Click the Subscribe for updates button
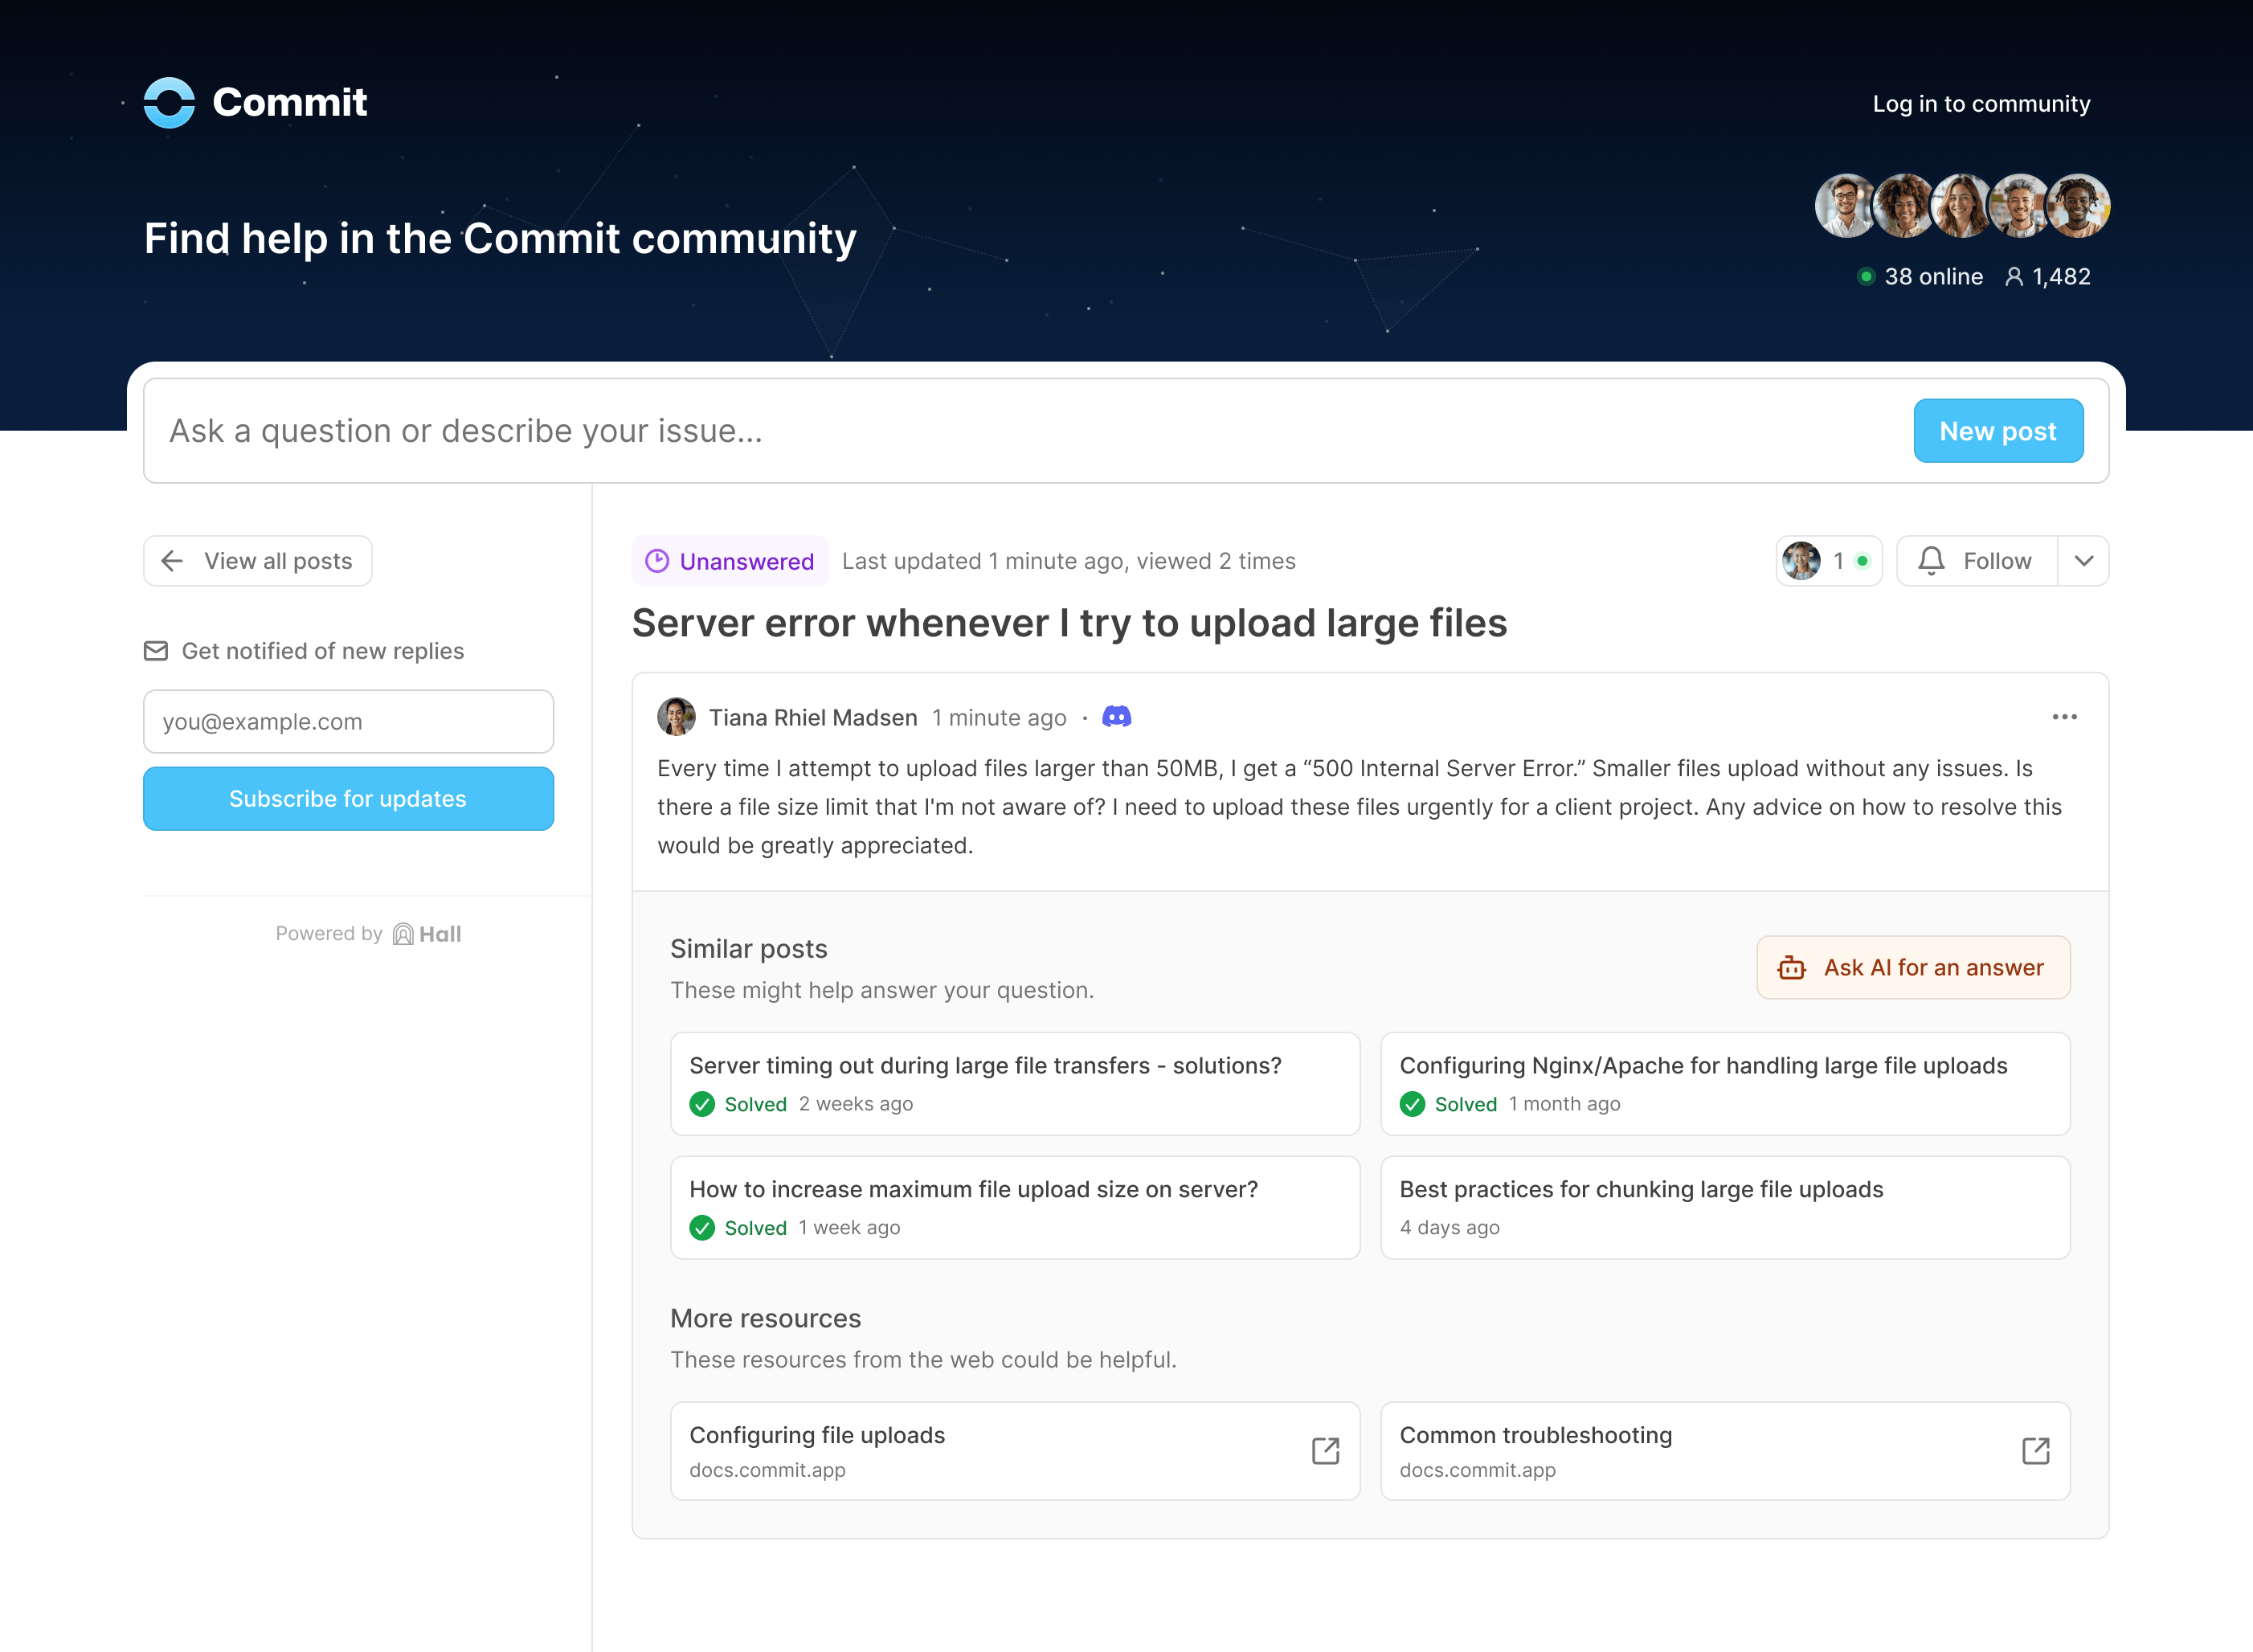 pyautogui.click(x=346, y=798)
